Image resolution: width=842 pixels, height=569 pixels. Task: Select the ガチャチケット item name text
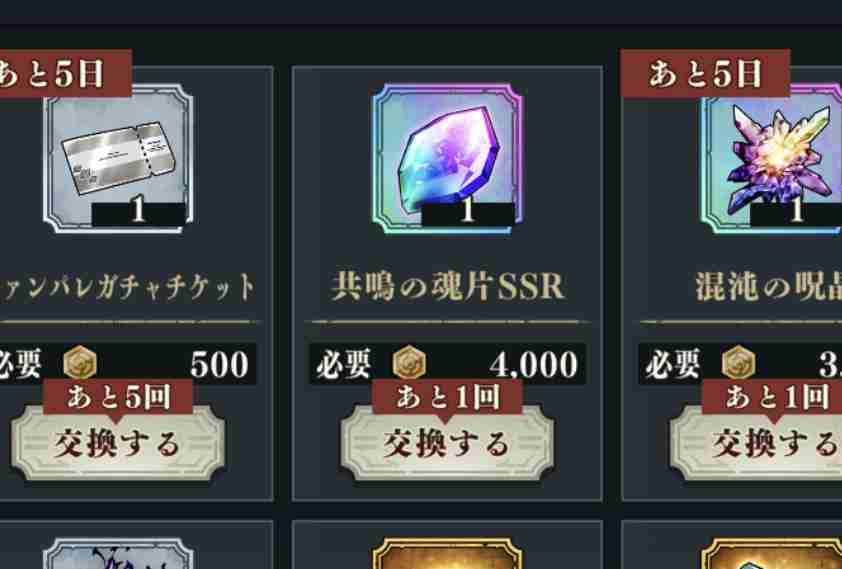pyautogui.click(x=128, y=287)
